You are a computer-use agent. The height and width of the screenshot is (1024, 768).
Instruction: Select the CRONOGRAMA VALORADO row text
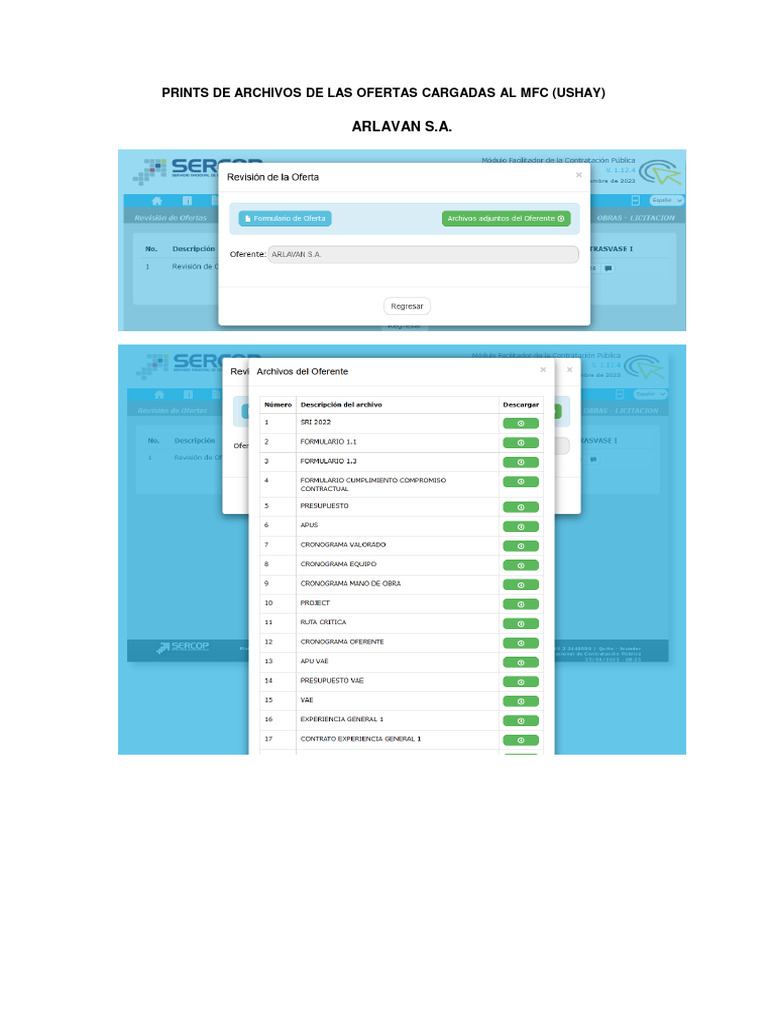(343, 545)
